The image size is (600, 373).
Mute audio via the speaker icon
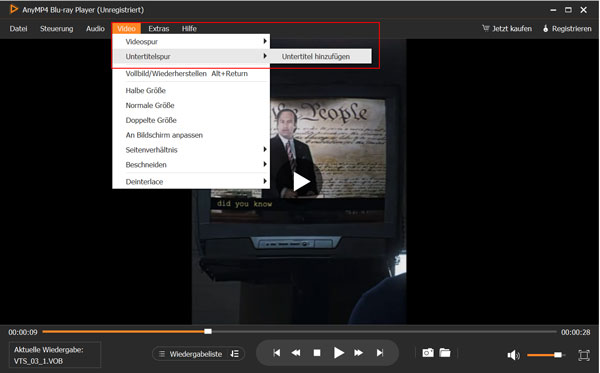pyautogui.click(x=513, y=355)
